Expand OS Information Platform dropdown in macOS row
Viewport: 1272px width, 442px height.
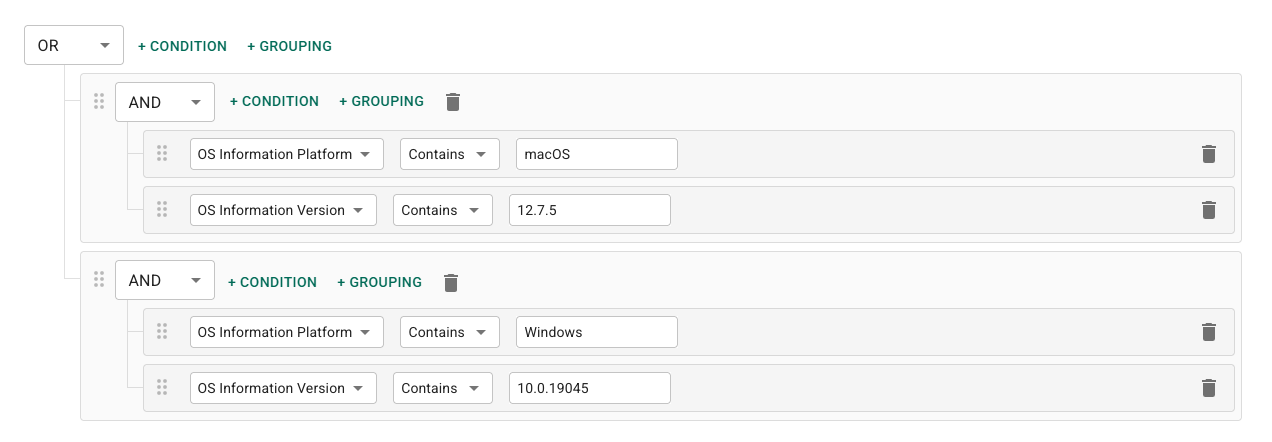[x=286, y=154]
